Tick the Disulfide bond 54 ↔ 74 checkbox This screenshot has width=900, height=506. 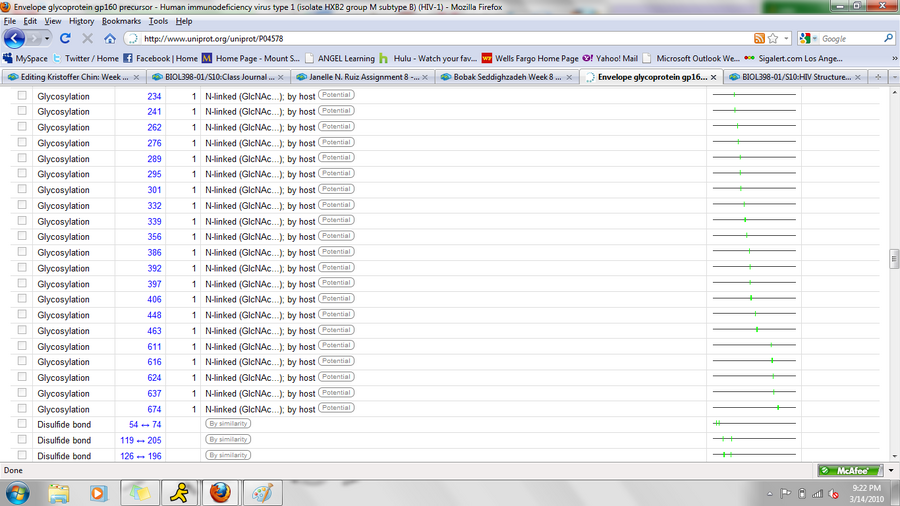coord(22,424)
